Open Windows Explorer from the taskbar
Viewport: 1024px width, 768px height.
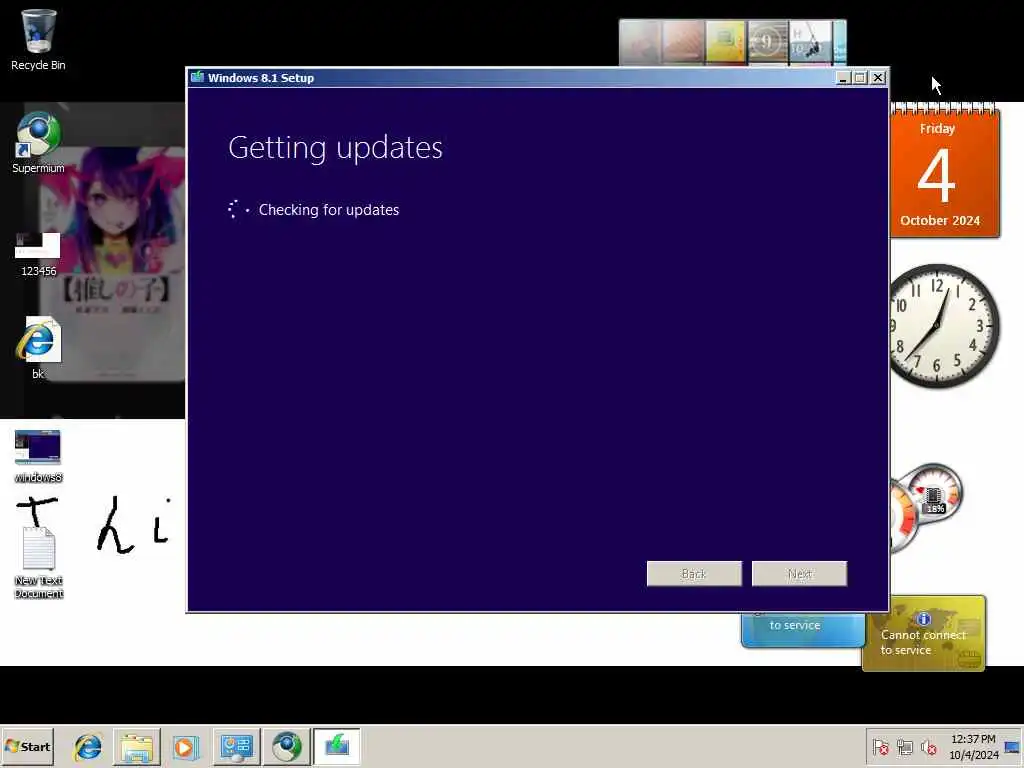point(136,746)
